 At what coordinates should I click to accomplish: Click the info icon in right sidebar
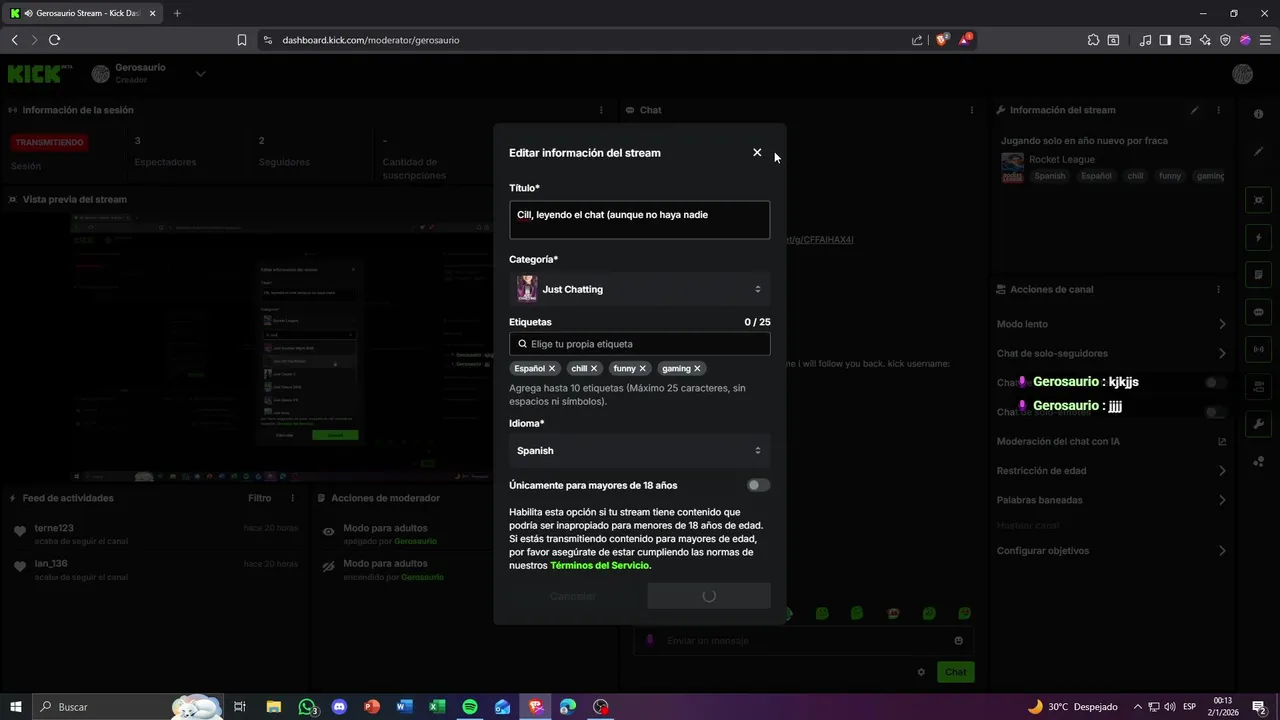pyautogui.click(x=1258, y=114)
